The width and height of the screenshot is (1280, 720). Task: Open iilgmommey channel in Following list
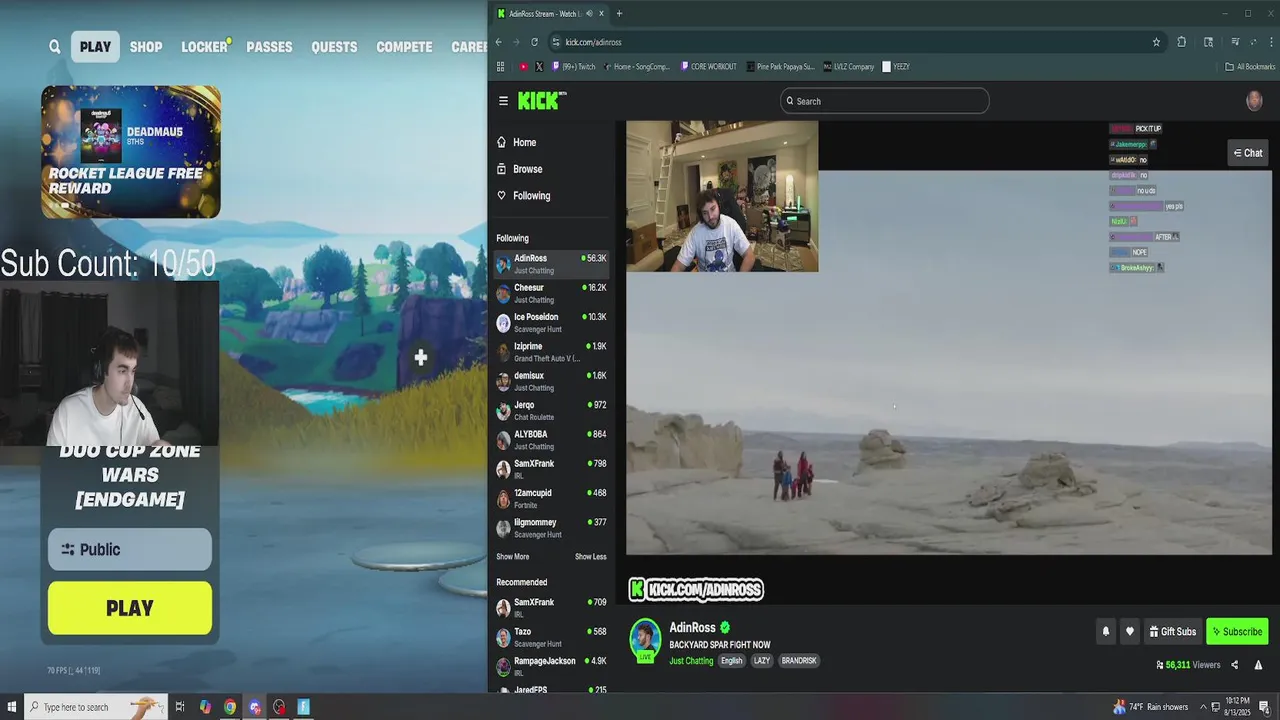click(552, 528)
